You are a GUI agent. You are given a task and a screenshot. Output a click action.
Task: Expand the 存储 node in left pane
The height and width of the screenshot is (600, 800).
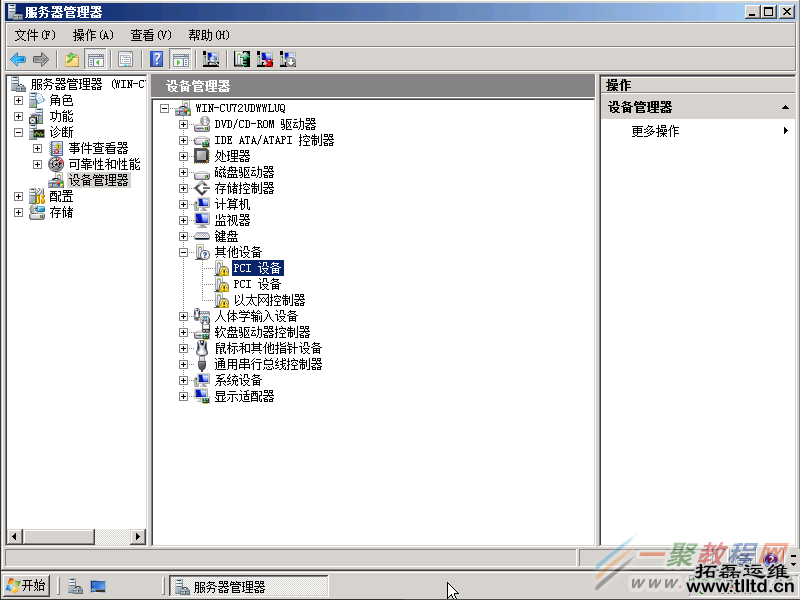(x=17, y=212)
